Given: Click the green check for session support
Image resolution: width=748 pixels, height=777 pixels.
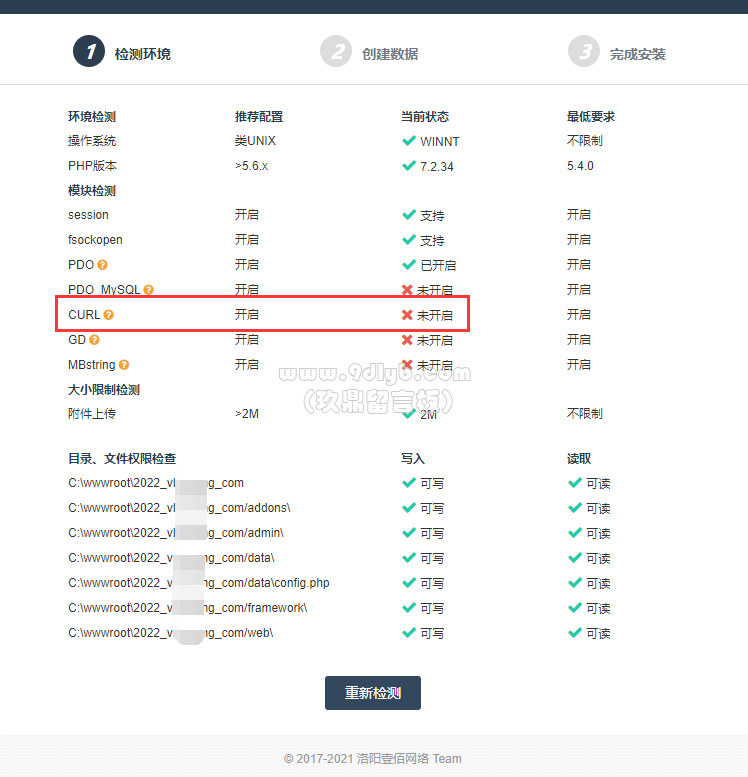Looking at the screenshot, I should (408, 215).
